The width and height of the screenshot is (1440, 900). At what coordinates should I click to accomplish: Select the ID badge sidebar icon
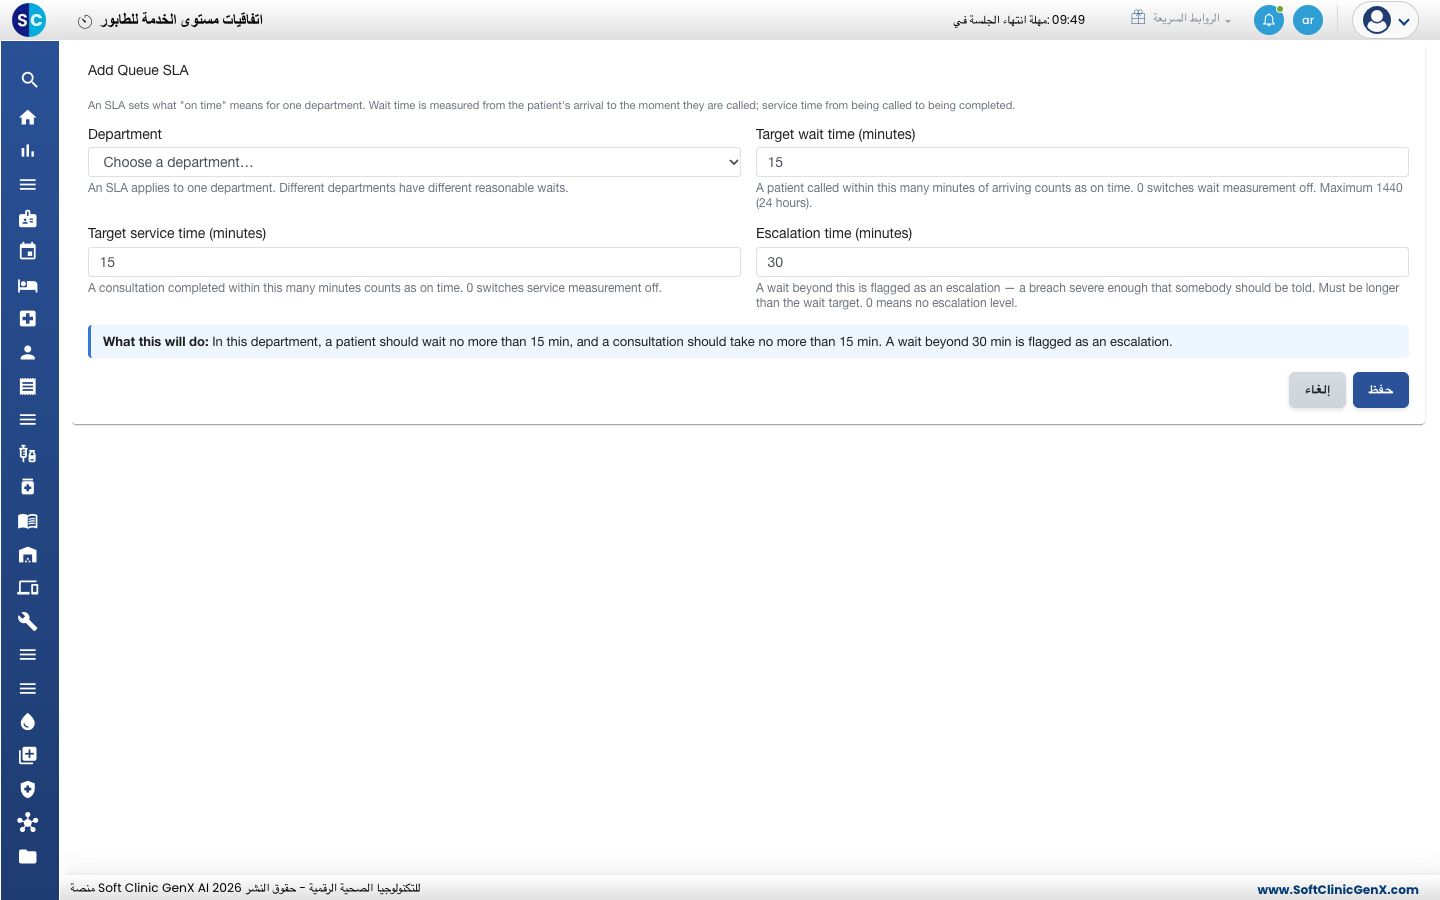[x=28, y=218]
